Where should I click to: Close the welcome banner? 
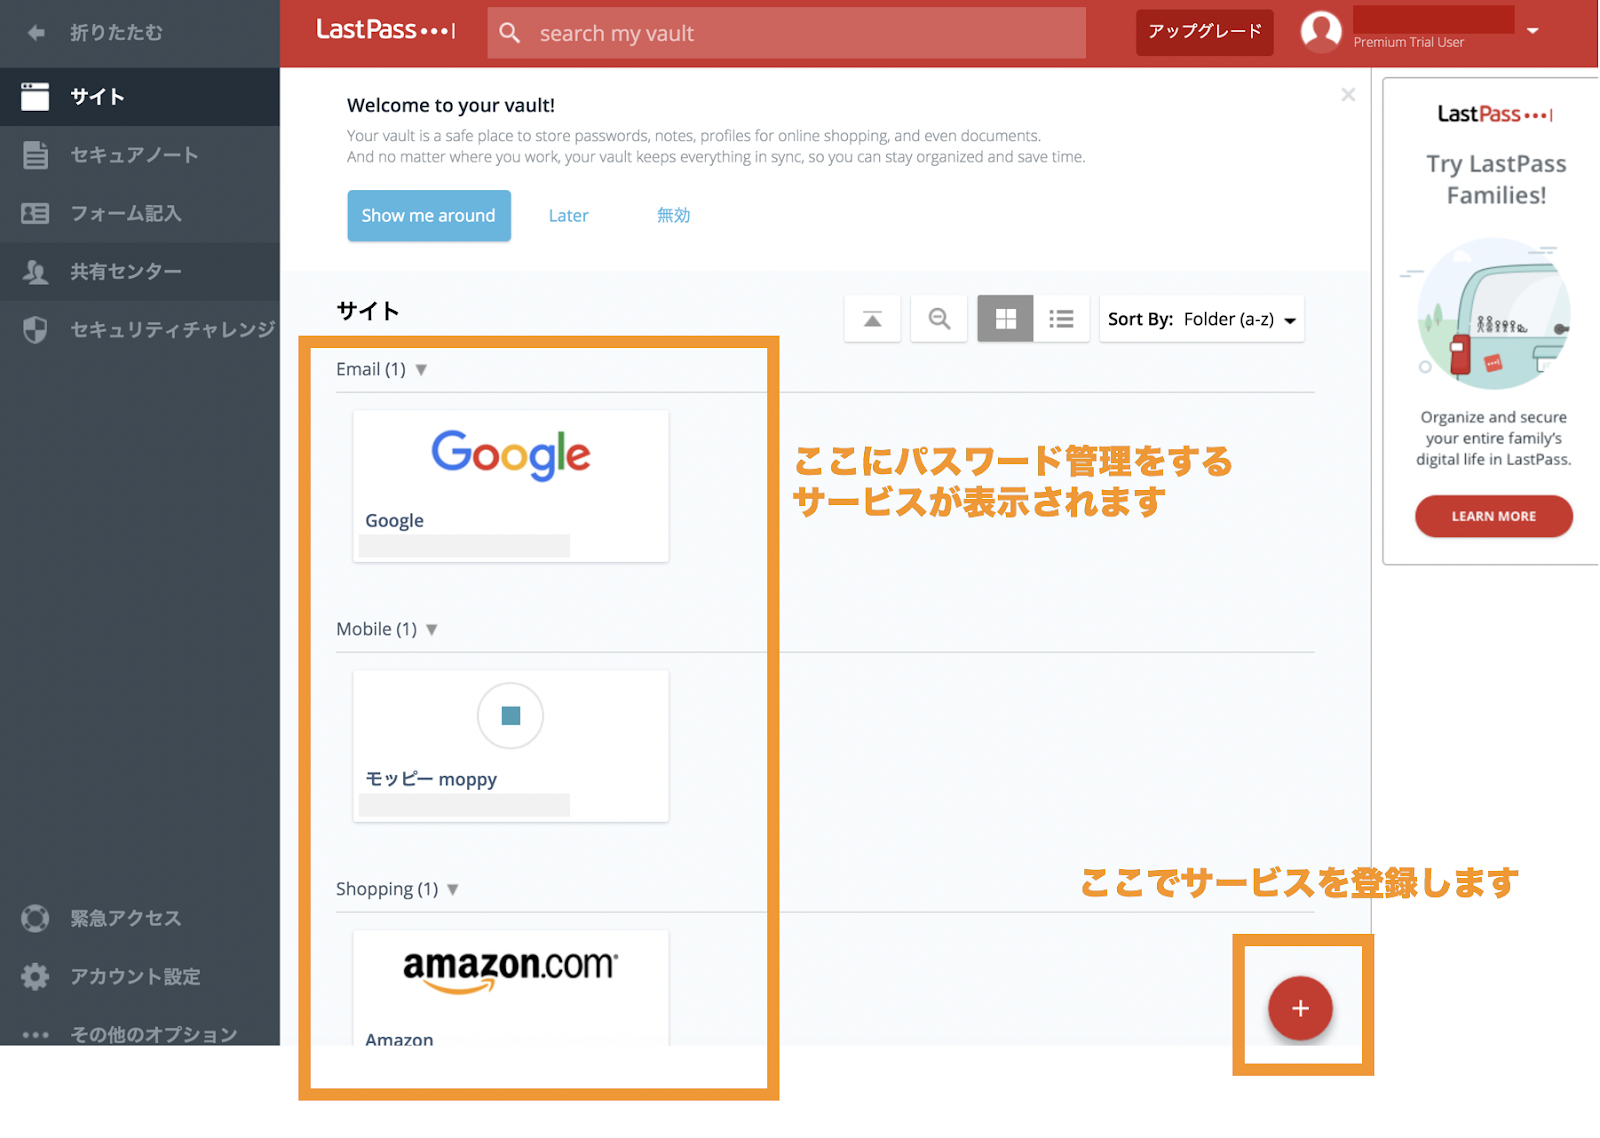click(x=1348, y=95)
